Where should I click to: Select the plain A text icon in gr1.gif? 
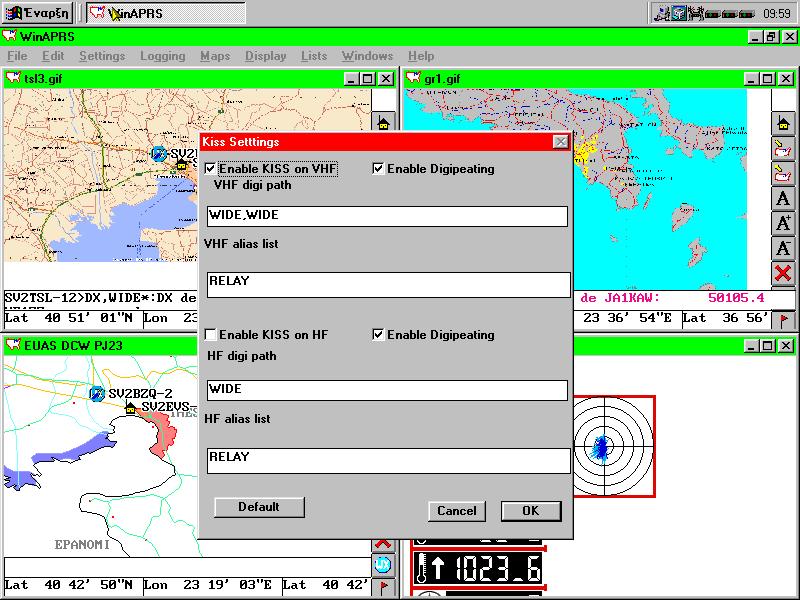pyautogui.click(x=783, y=198)
